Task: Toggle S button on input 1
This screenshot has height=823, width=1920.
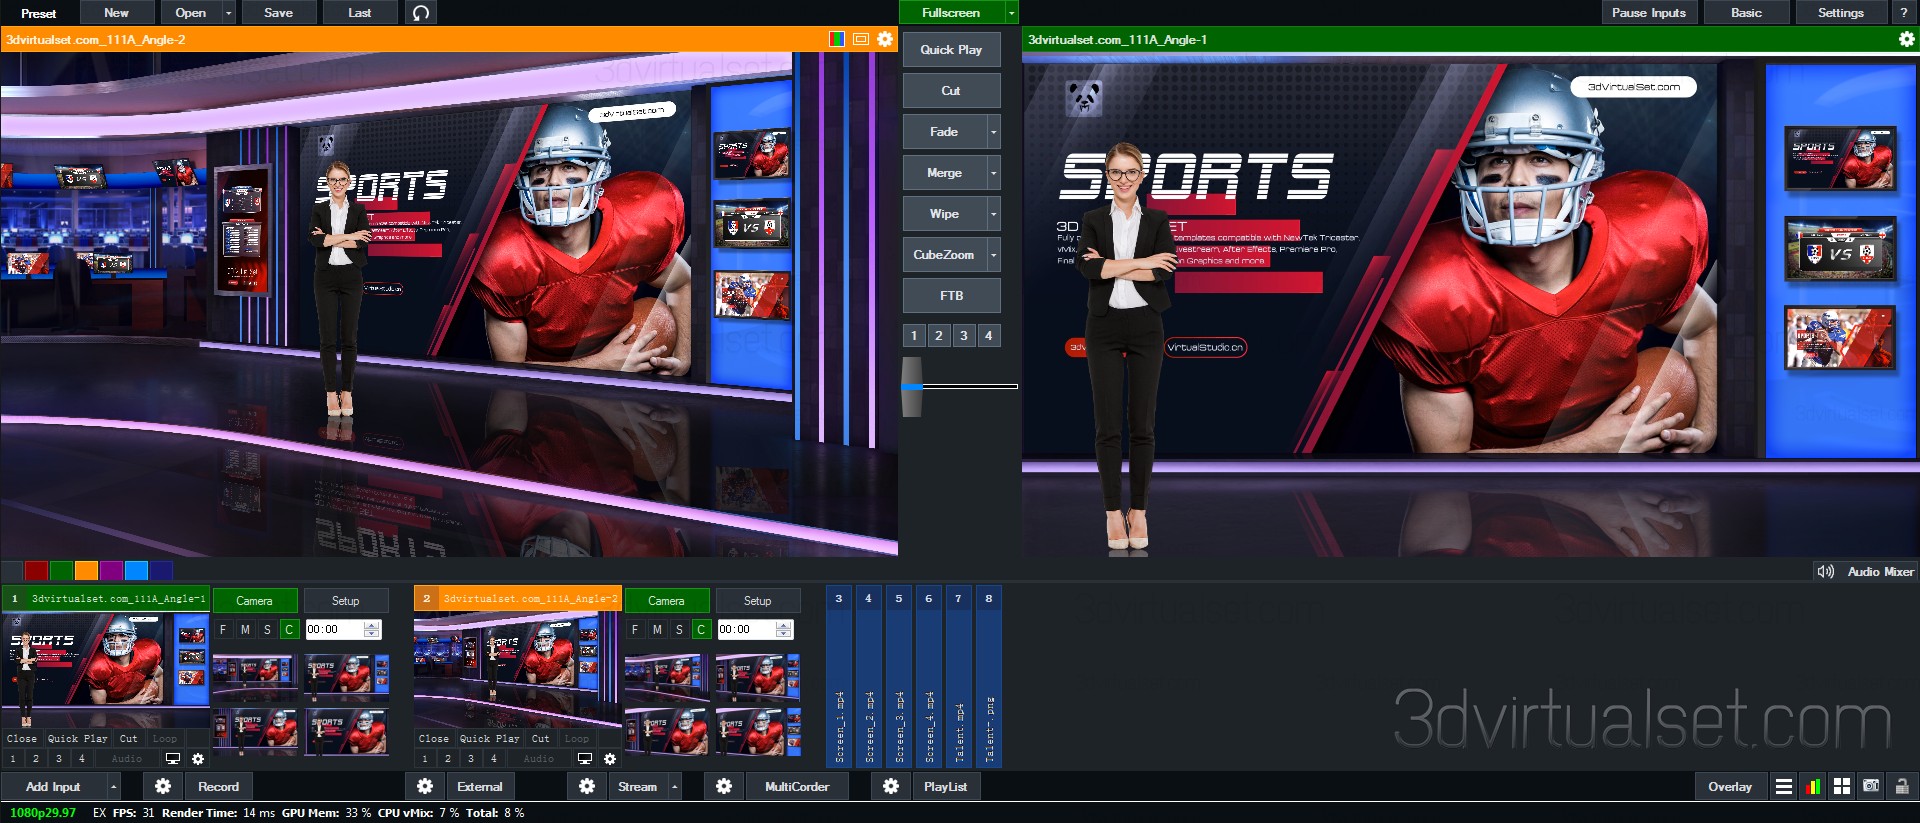Action: [x=267, y=629]
